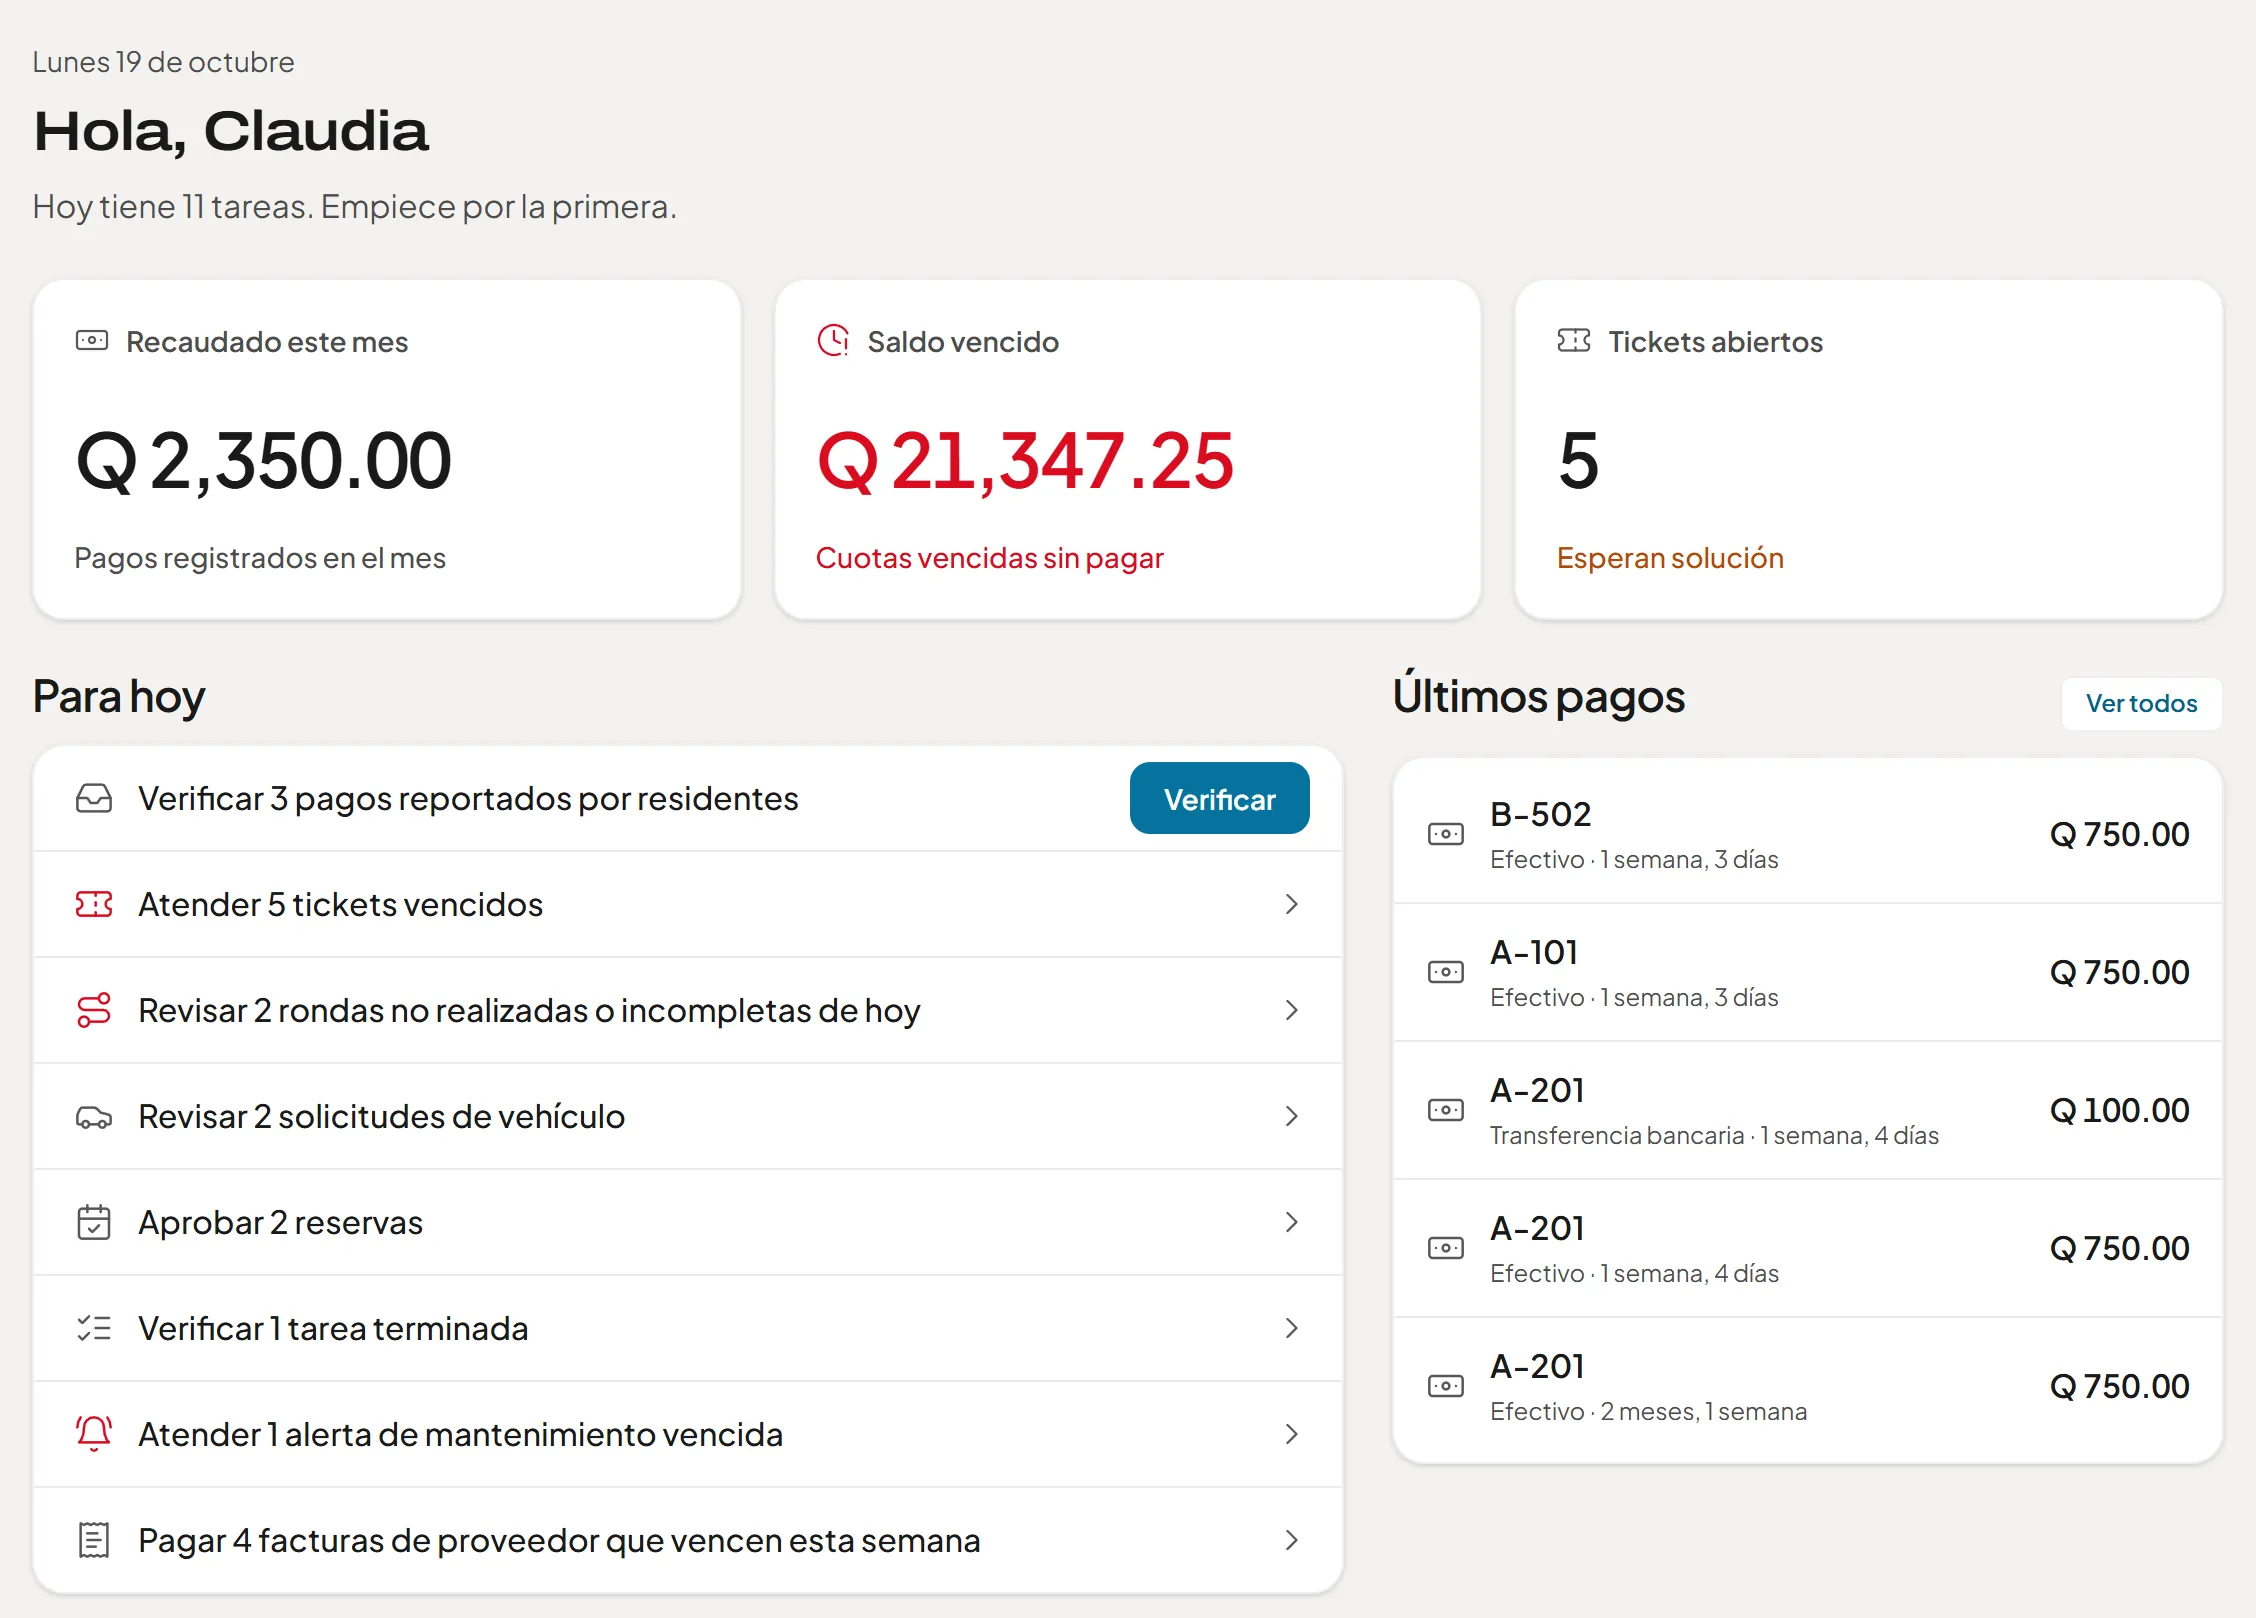
Task: Click the Q 2,350.00 recaudado amount
Action: (264, 461)
